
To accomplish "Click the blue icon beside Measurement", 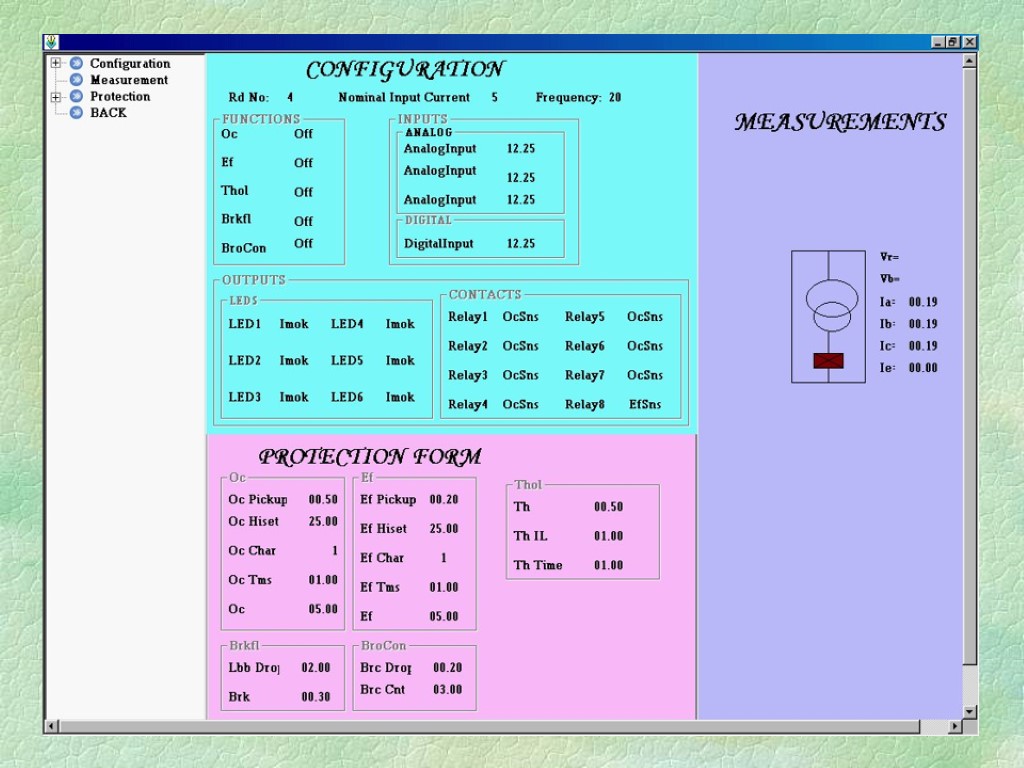I will coord(76,80).
